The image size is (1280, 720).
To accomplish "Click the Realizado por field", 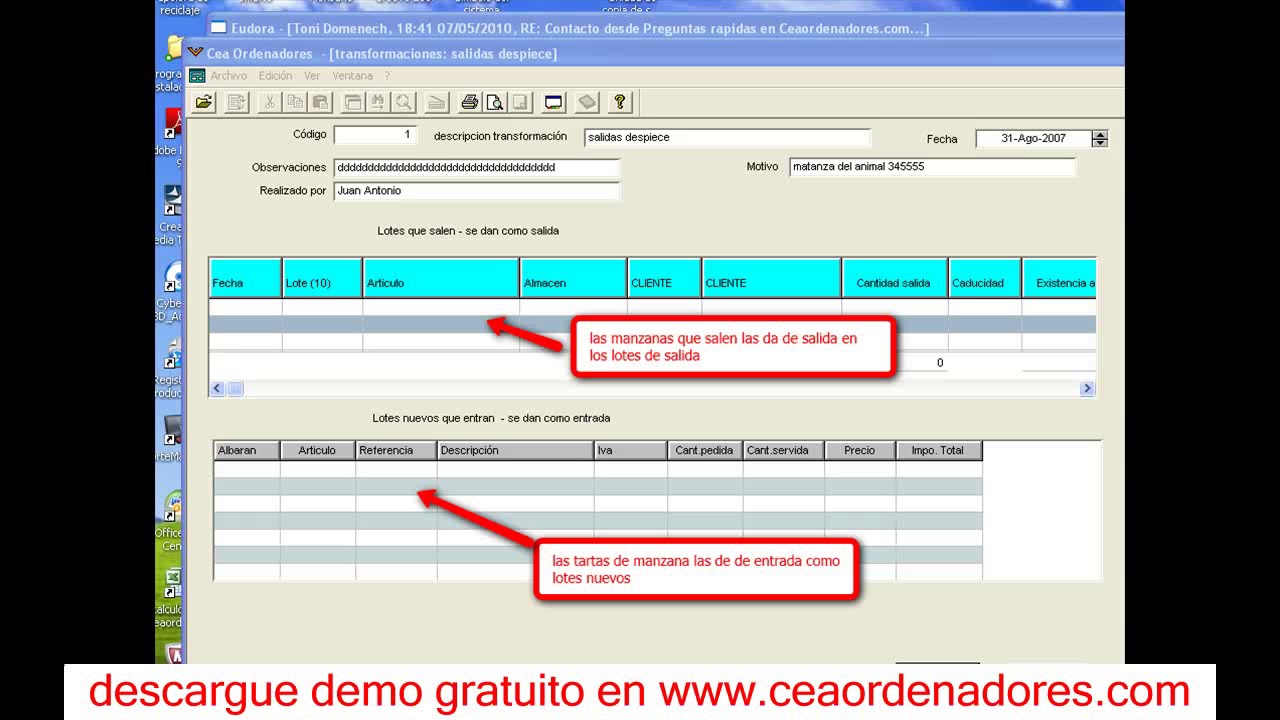I will (476, 191).
